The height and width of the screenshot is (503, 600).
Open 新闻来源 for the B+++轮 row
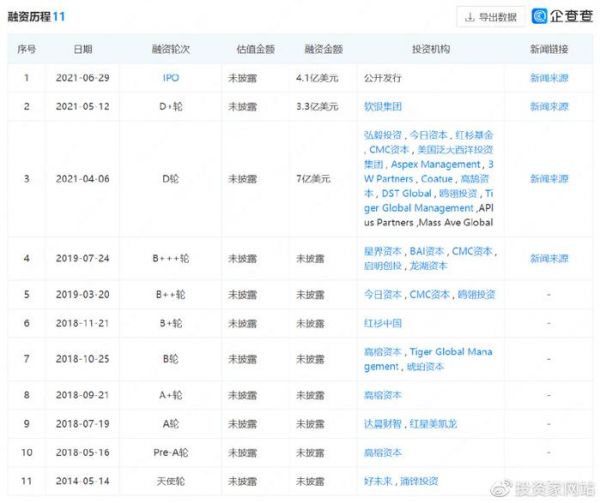(x=549, y=258)
